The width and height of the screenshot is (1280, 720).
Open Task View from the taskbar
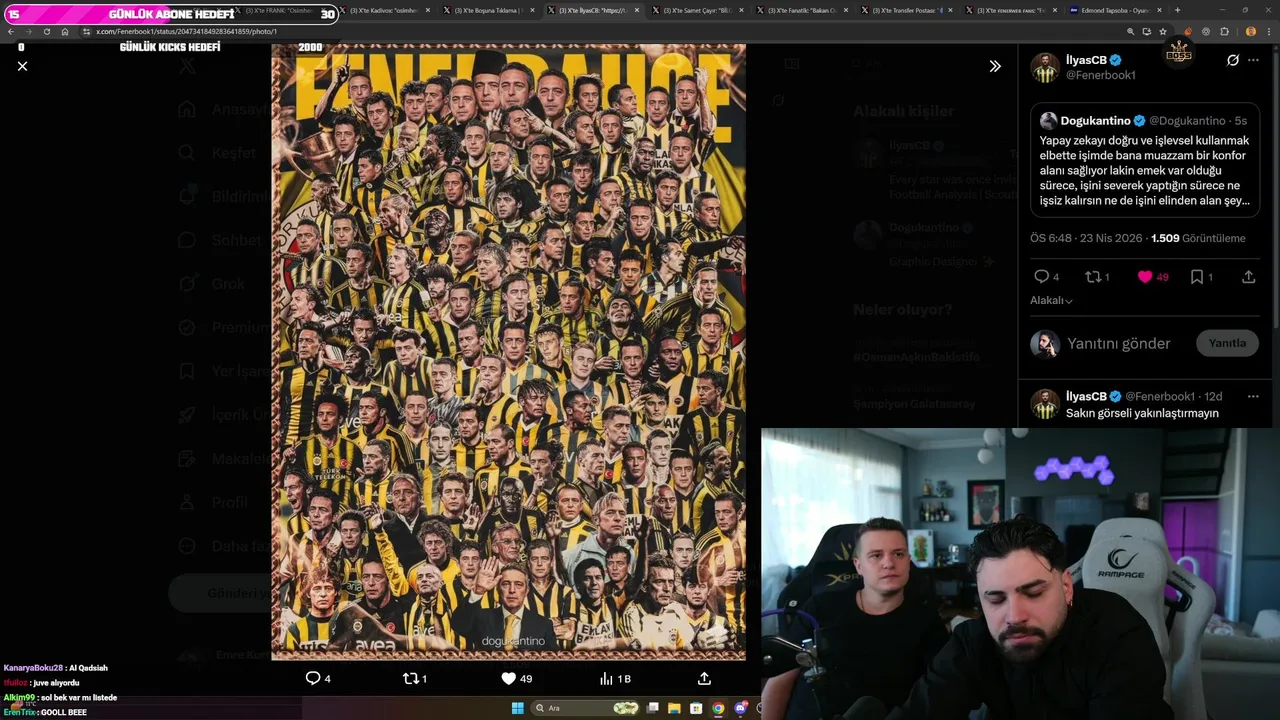tap(653, 708)
